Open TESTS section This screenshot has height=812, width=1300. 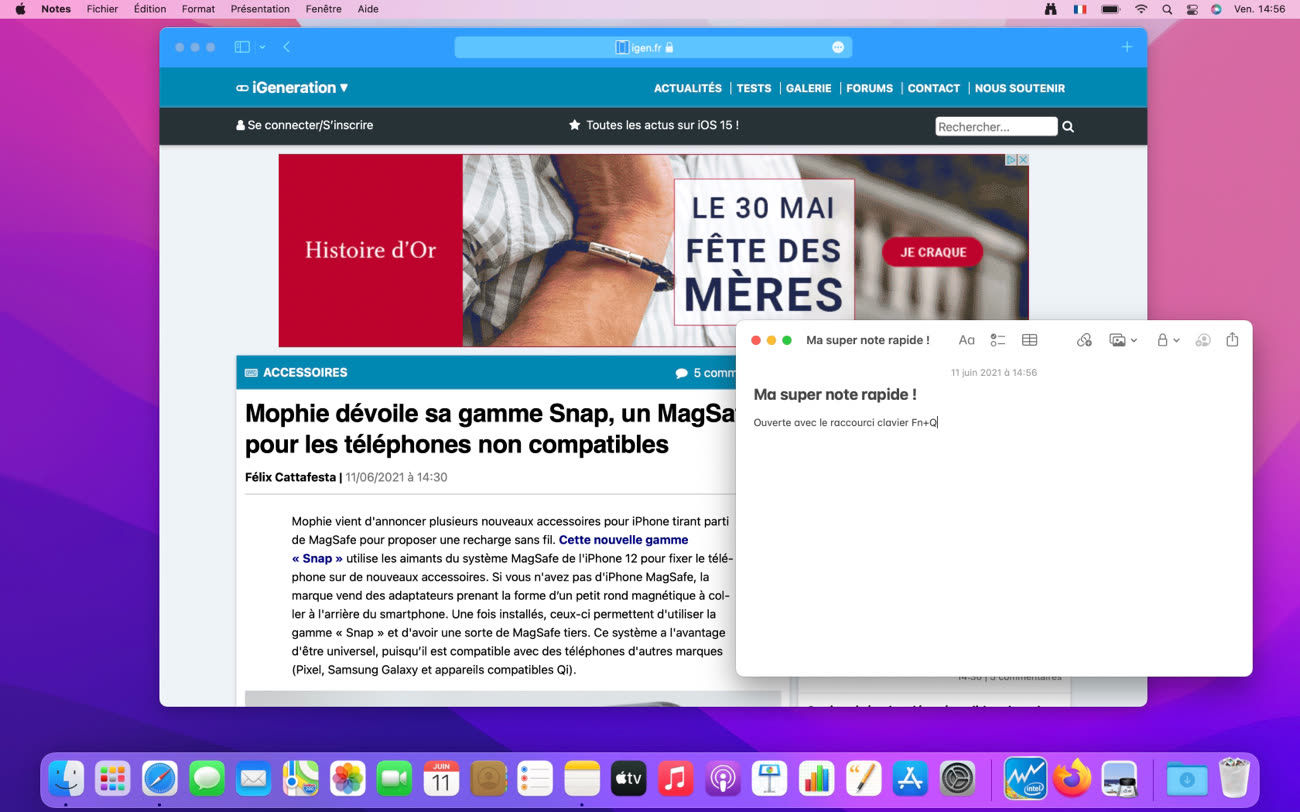click(754, 88)
